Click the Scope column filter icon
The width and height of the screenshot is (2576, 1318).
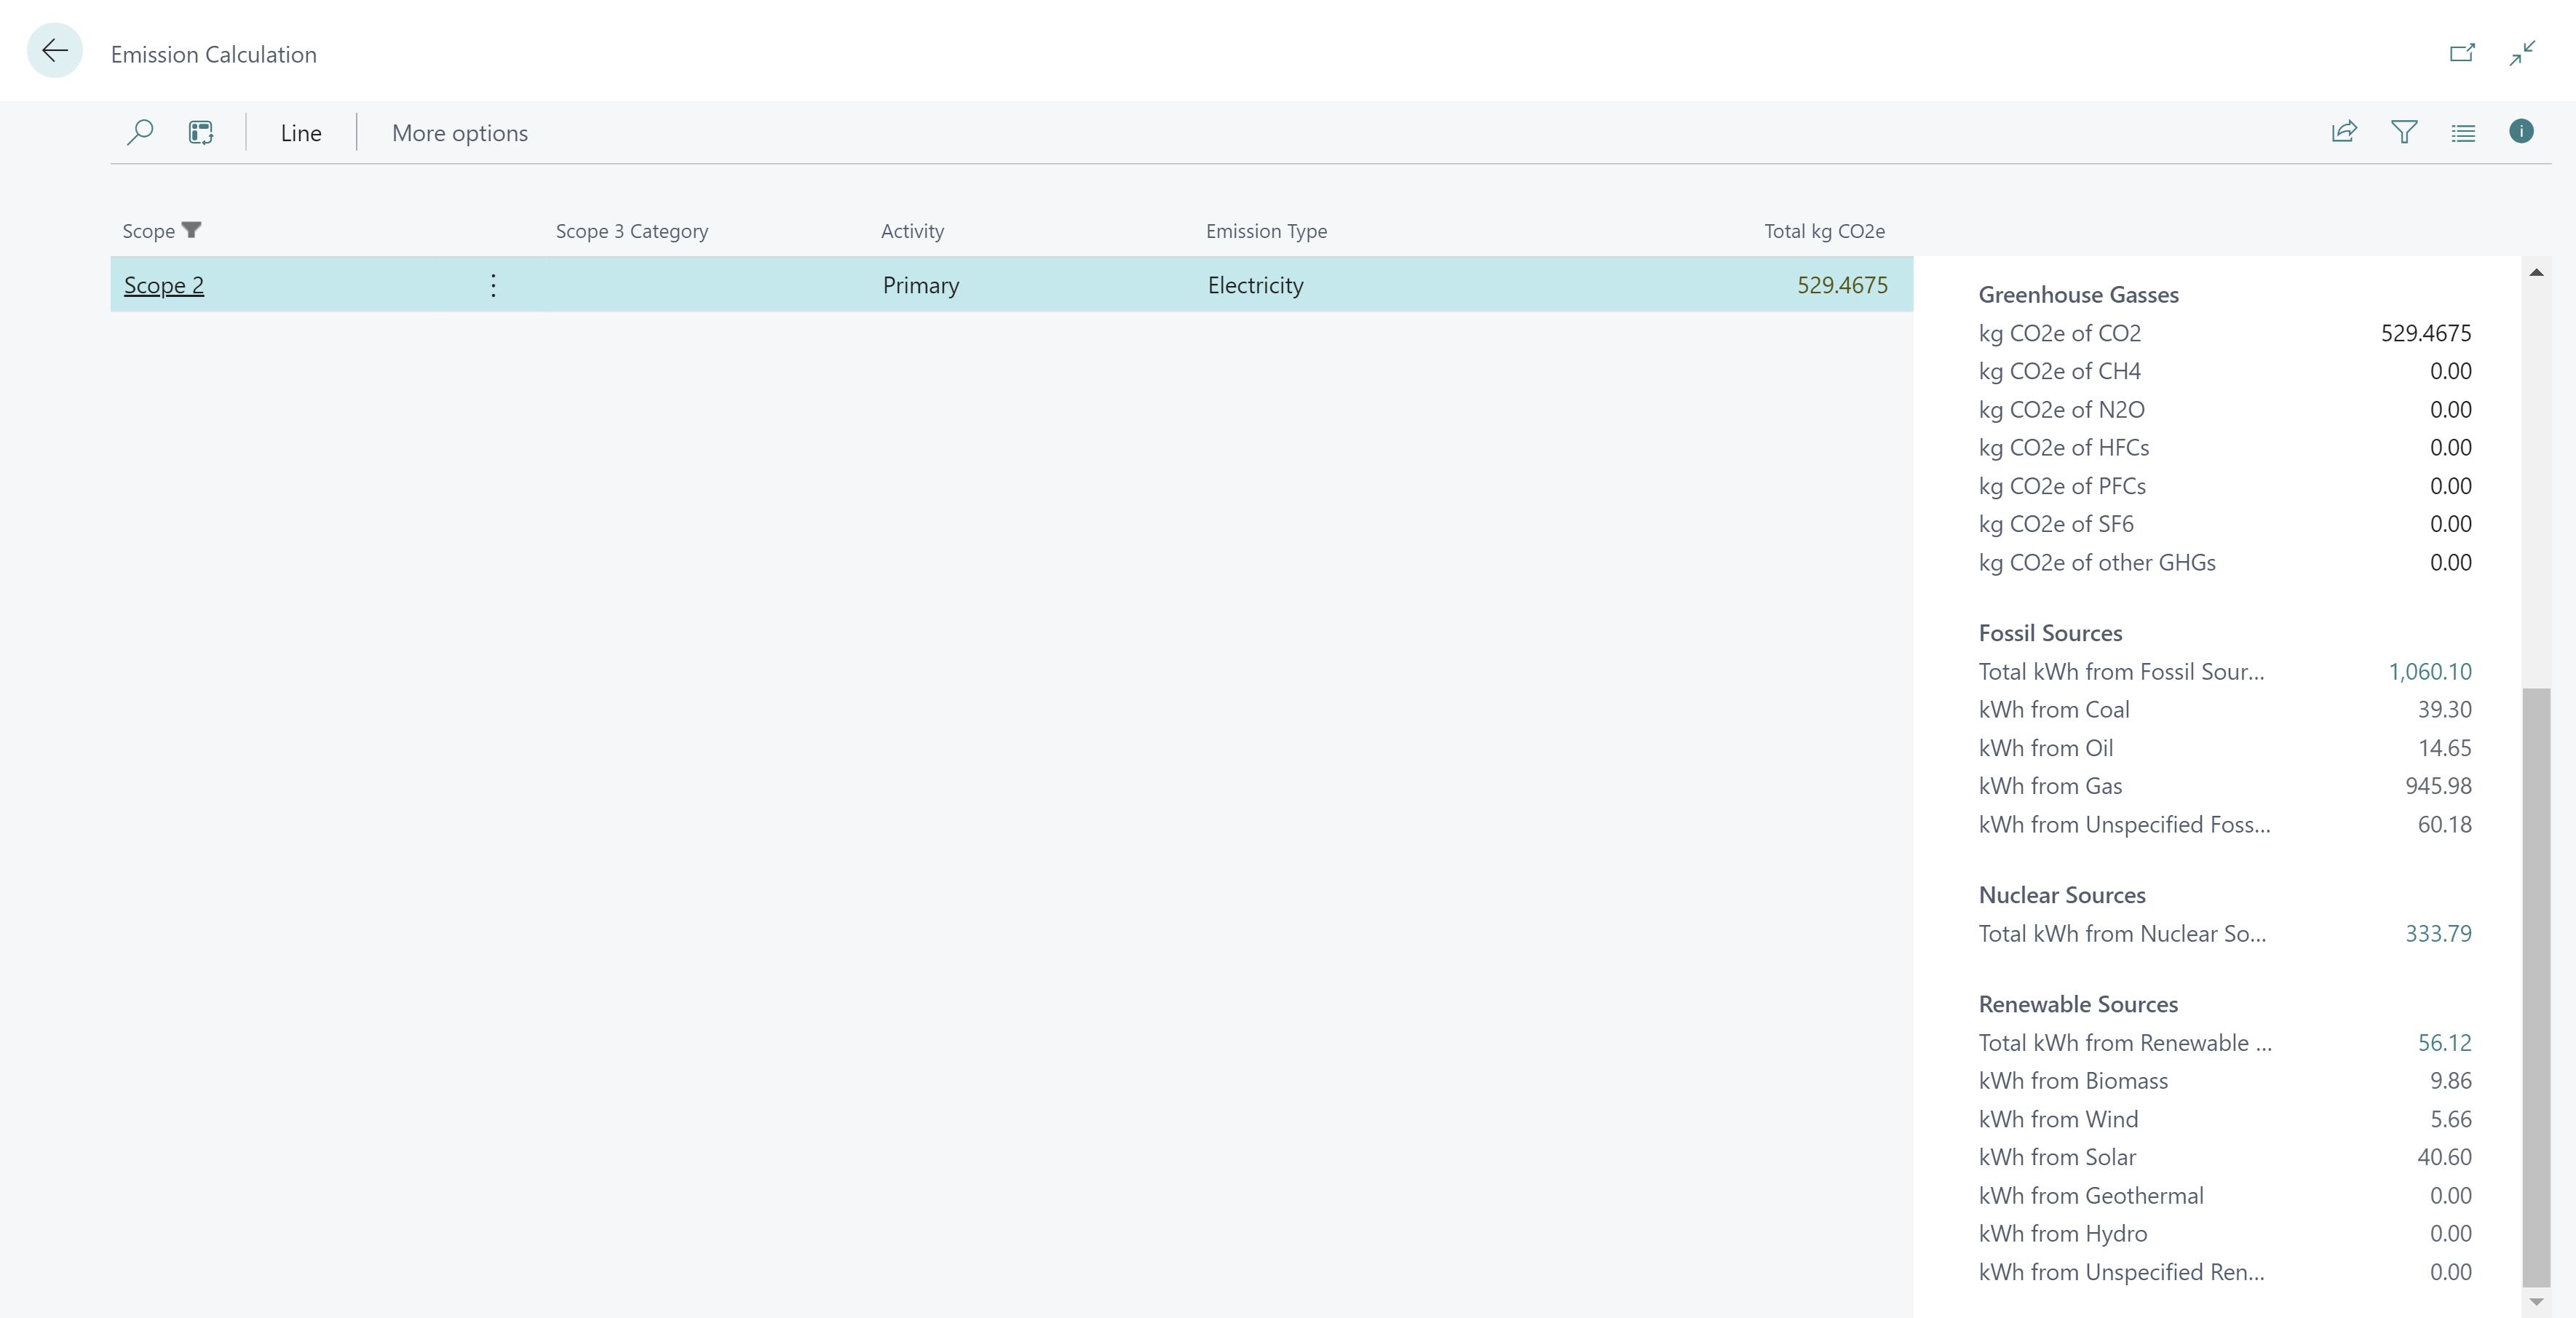click(192, 230)
